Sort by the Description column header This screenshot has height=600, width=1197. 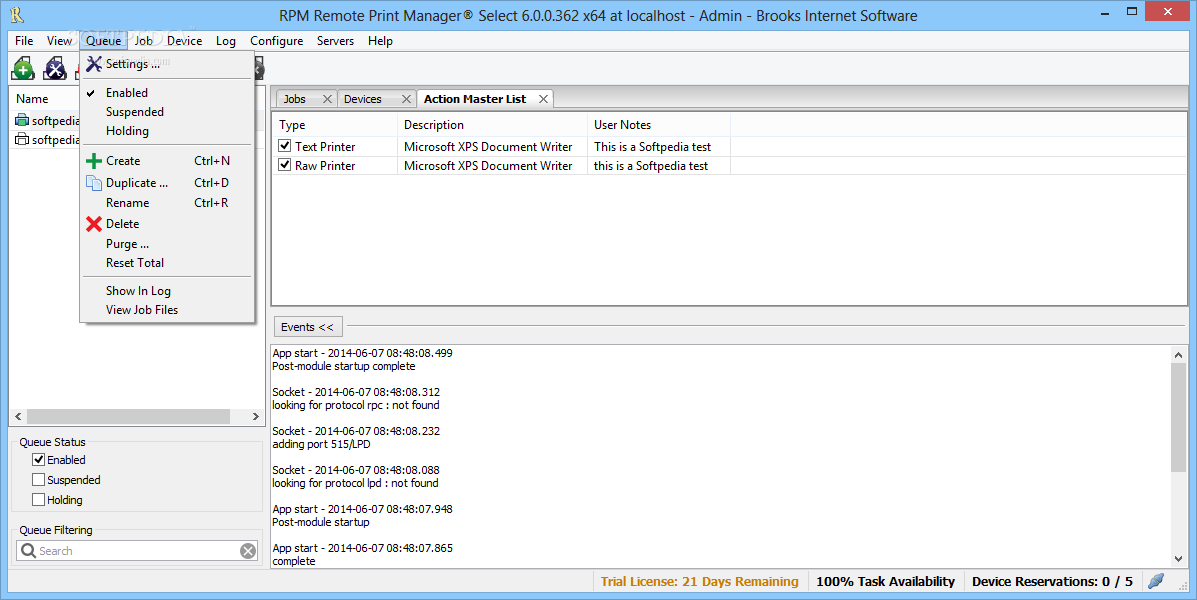[492, 124]
